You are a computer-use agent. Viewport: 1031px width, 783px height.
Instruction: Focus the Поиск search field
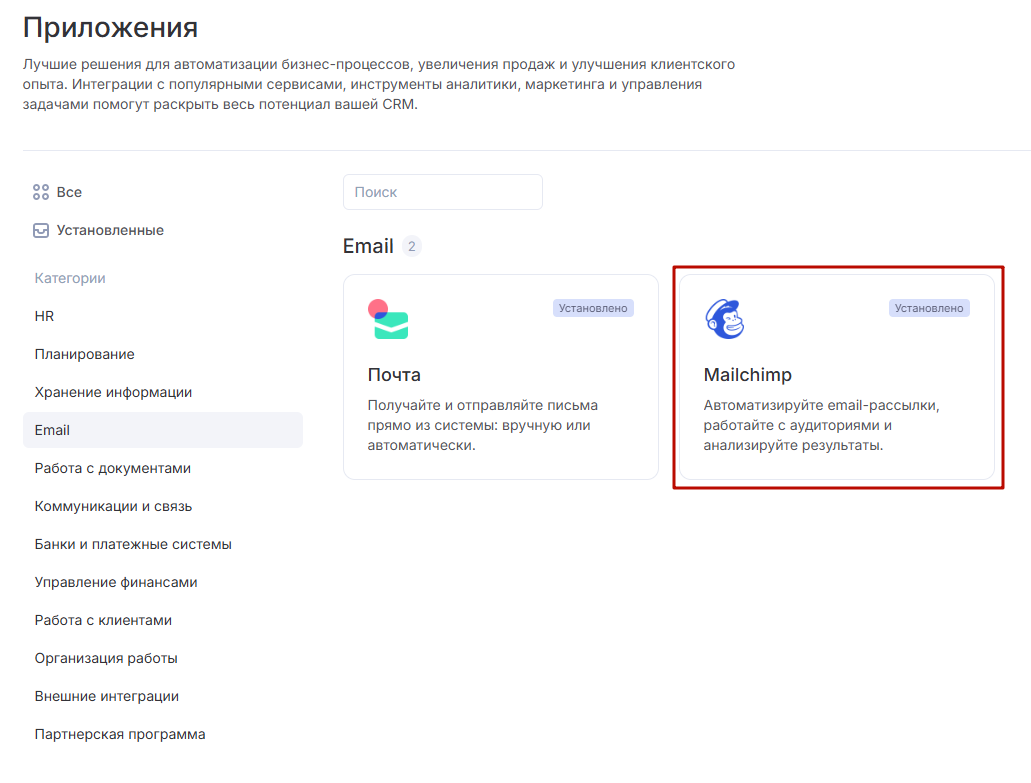443,192
